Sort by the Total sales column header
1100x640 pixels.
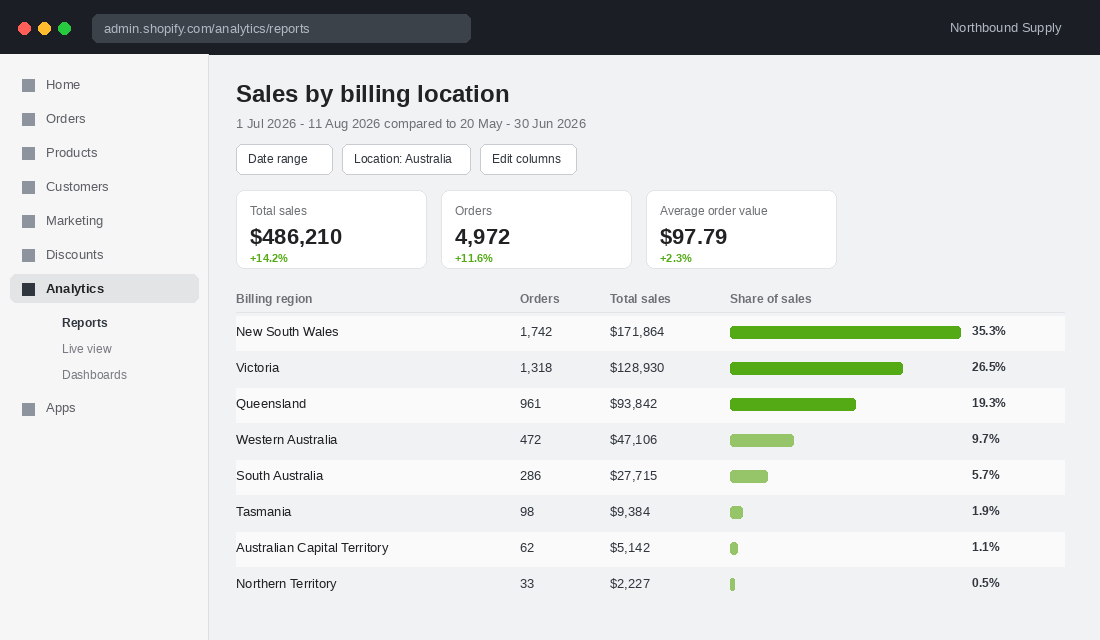[x=640, y=299]
